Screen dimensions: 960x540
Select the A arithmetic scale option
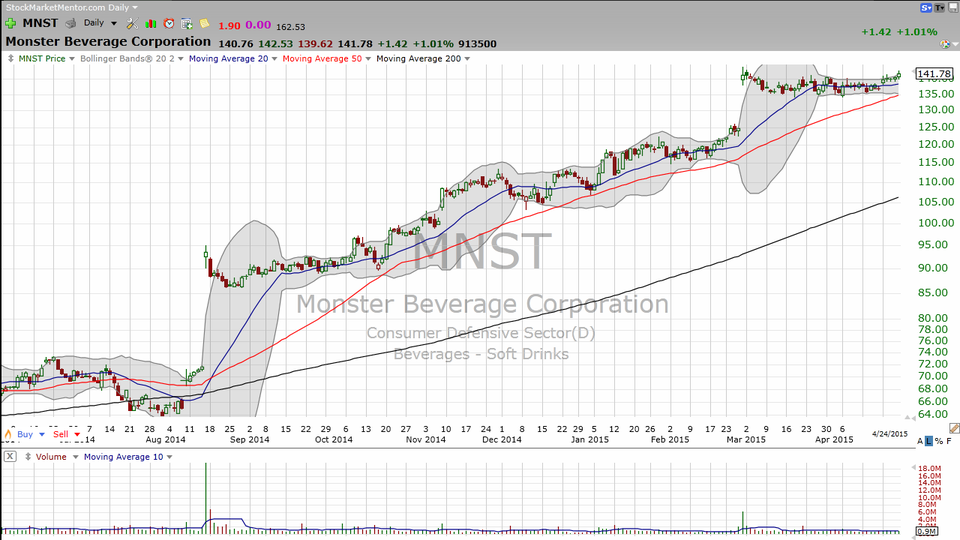(920, 441)
